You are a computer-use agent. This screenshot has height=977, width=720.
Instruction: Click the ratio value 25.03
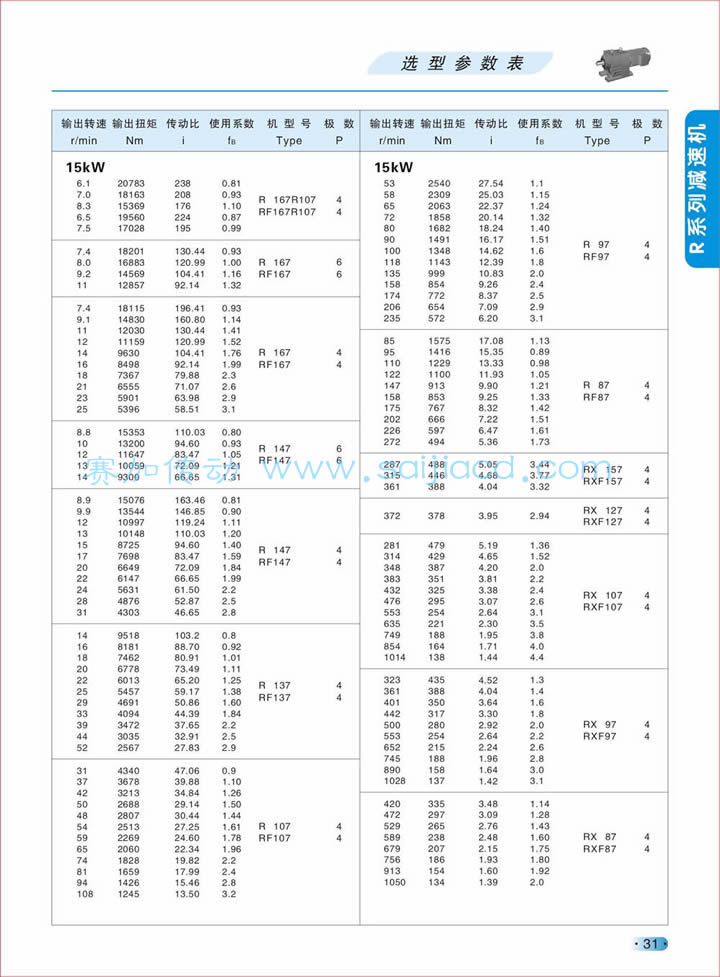491,194
